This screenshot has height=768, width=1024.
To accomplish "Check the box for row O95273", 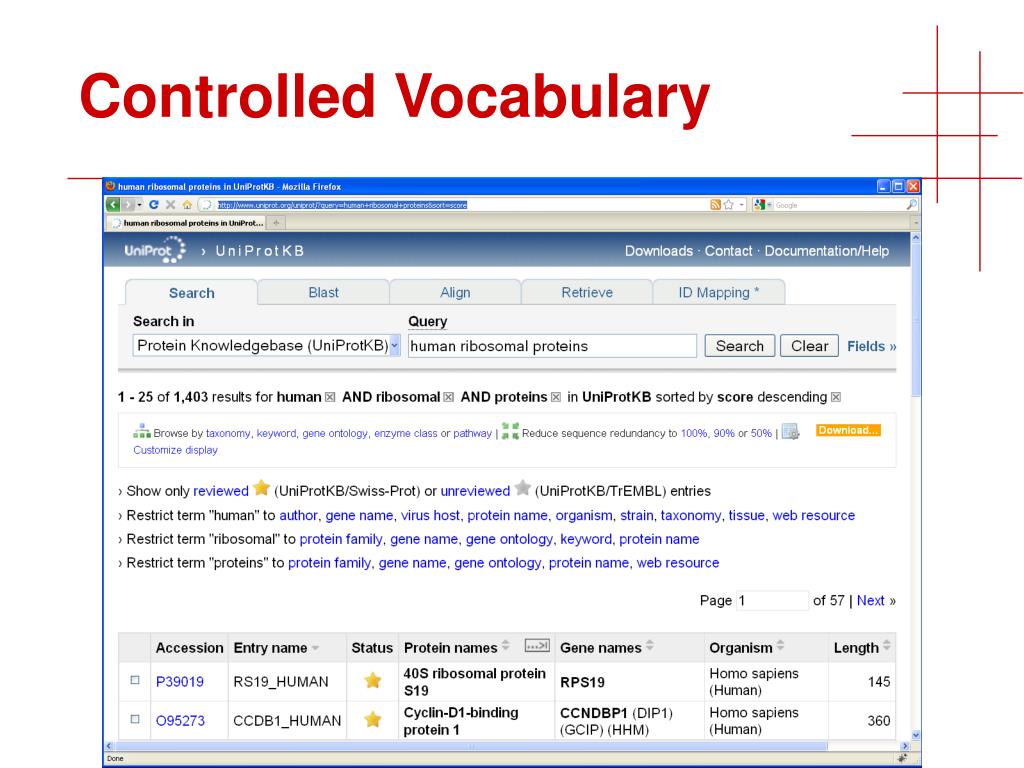I will [x=135, y=719].
